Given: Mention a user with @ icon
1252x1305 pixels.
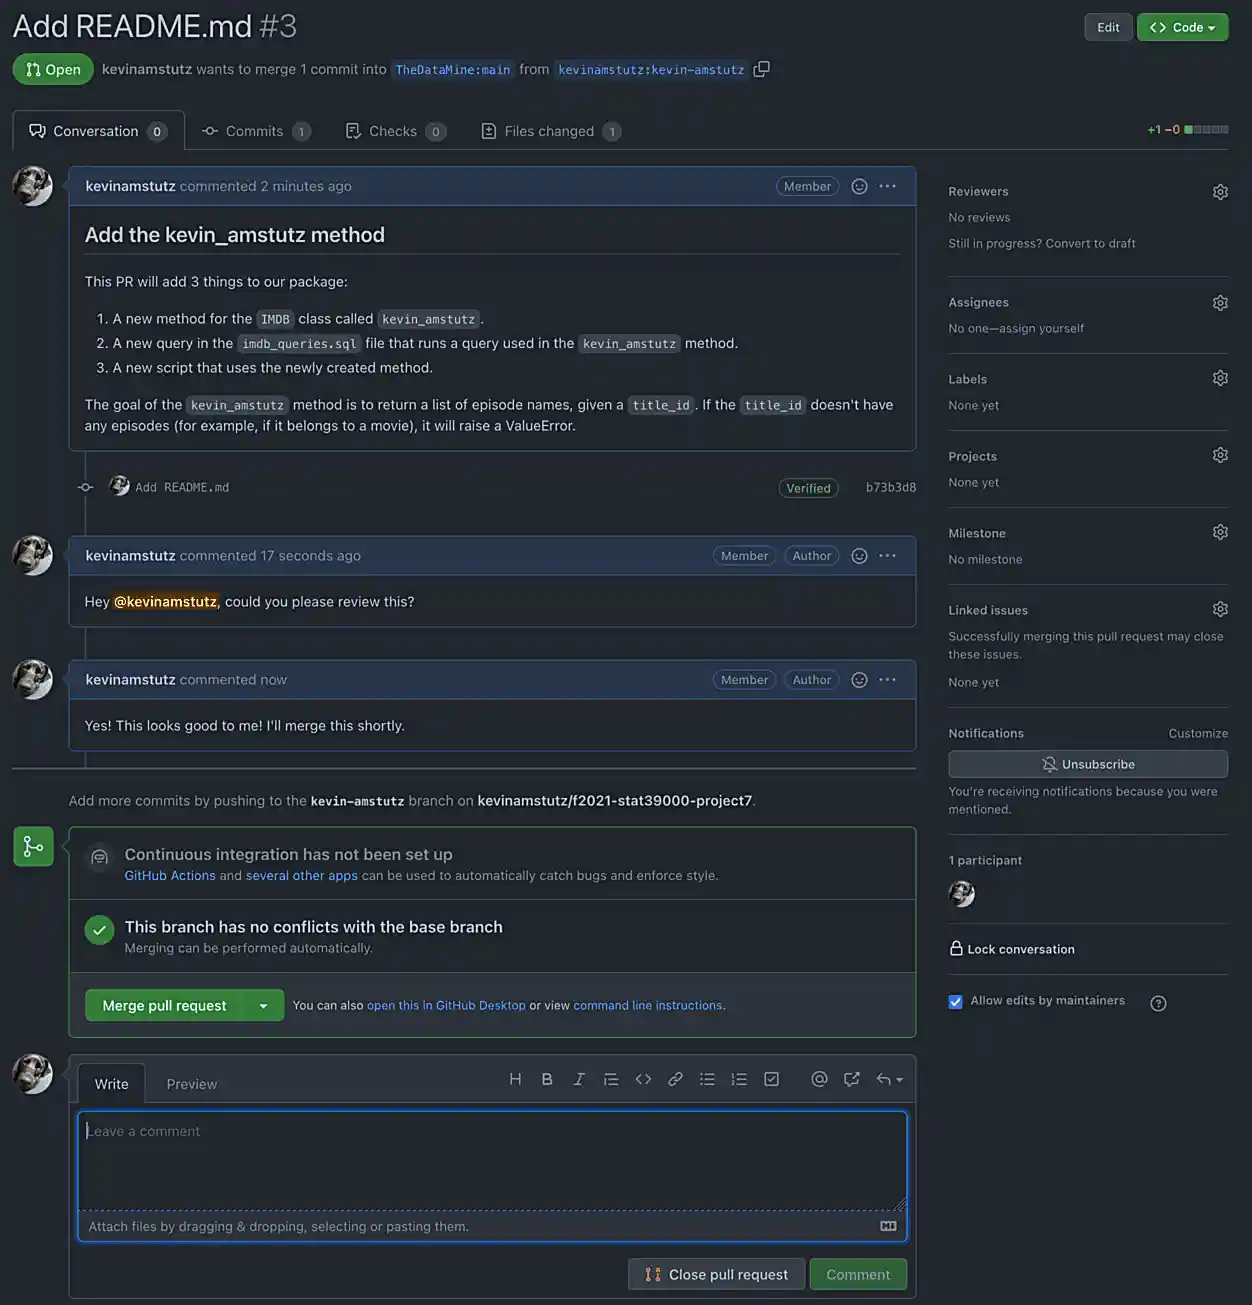Looking at the screenshot, I should pos(819,1079).
